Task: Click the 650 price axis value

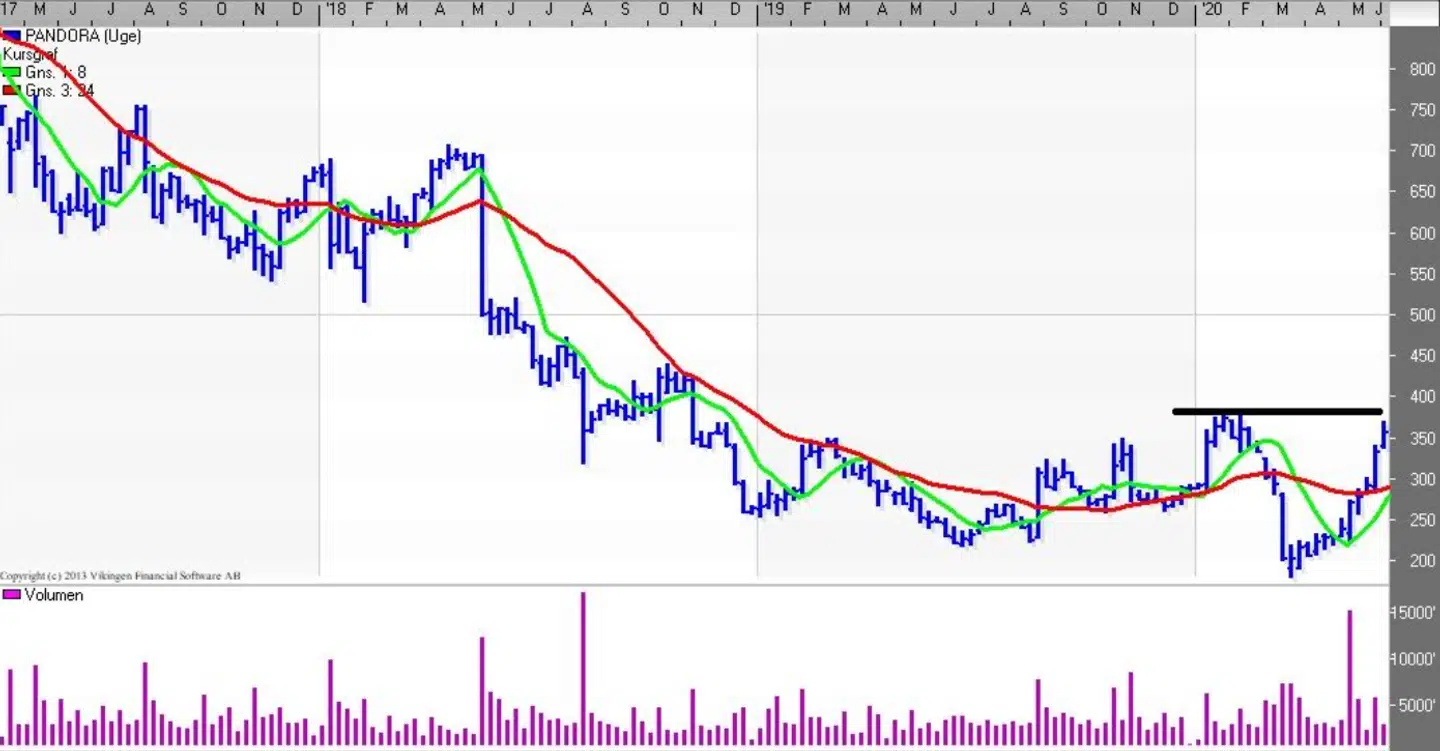Action: click(x=1422, y=192)
